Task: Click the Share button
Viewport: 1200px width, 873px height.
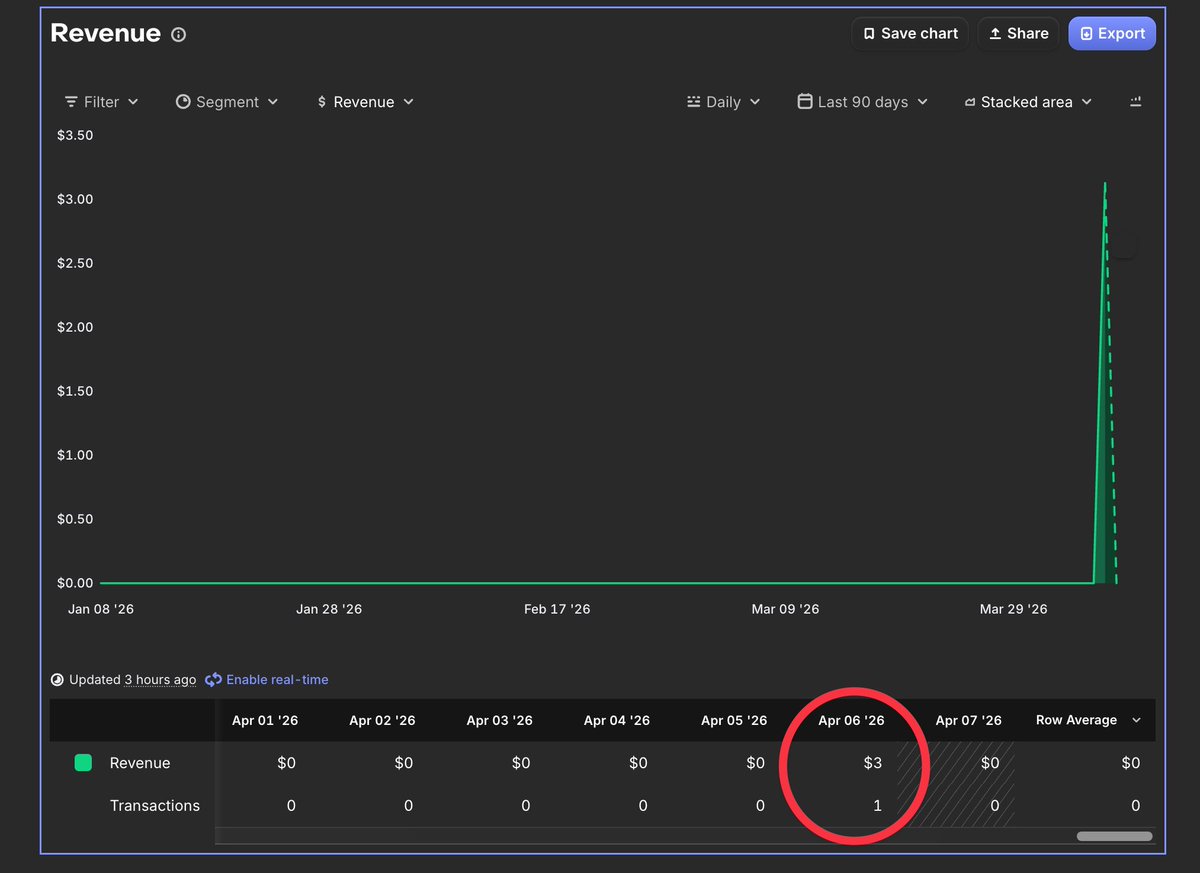Action: [1018, 33]
